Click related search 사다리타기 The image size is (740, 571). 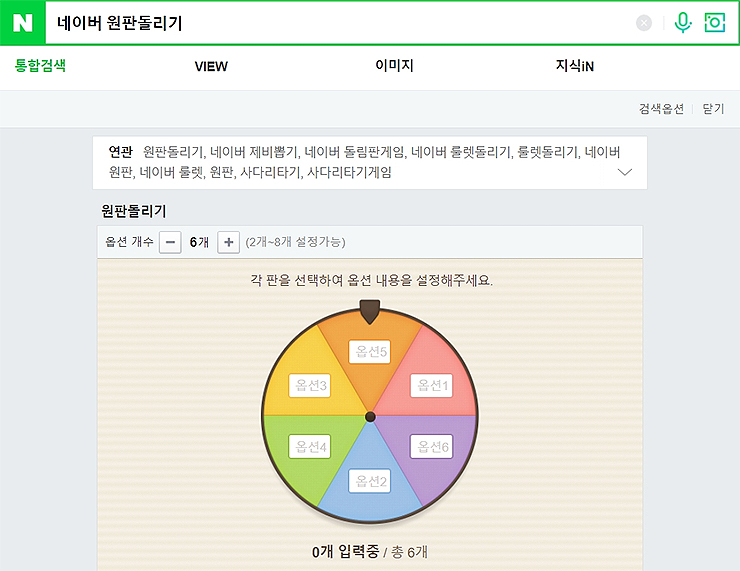[x=269, y=172]
